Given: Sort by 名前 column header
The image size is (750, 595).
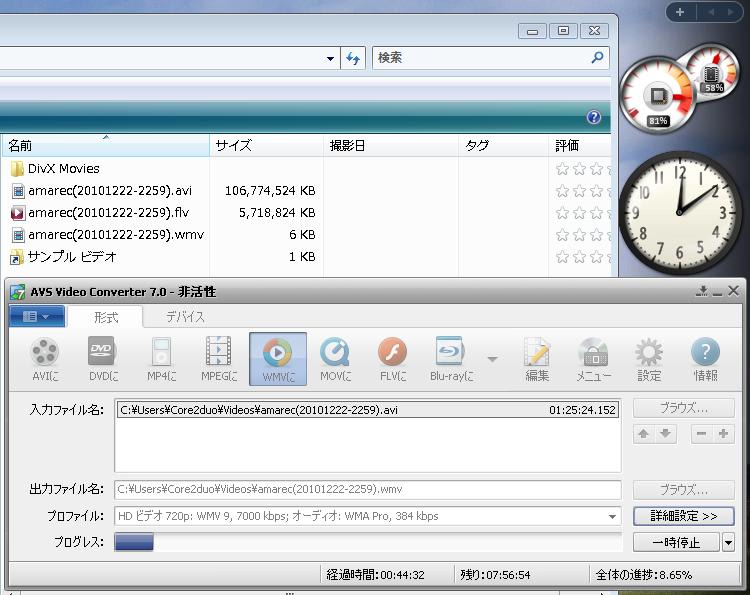Looking at the screenshot, I should pyautogui.click(x=106, y=145).
